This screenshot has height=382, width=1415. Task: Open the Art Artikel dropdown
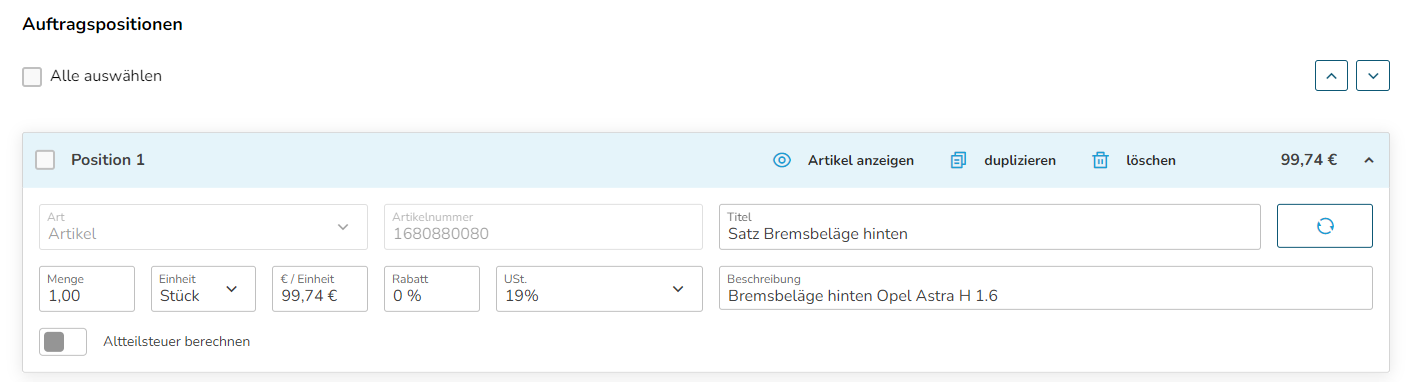coord(203,226)
